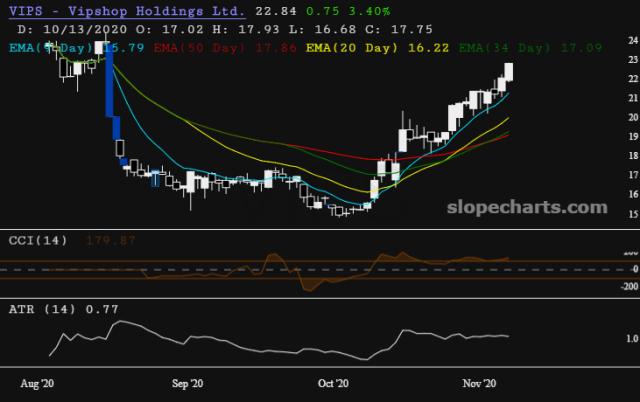Select the Sep '20 date axis label
This screenshot has height=402, width=640.
pyautogui.click(x=188, y=384)
